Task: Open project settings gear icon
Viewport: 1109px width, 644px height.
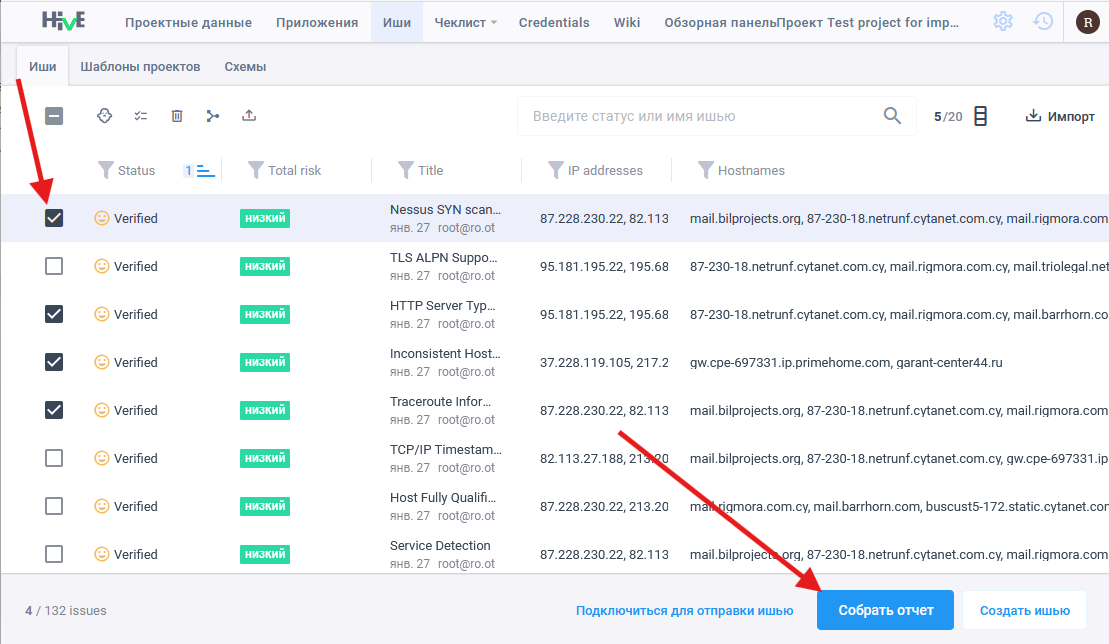Action: pyautogui.click(x=1002, y=21)
